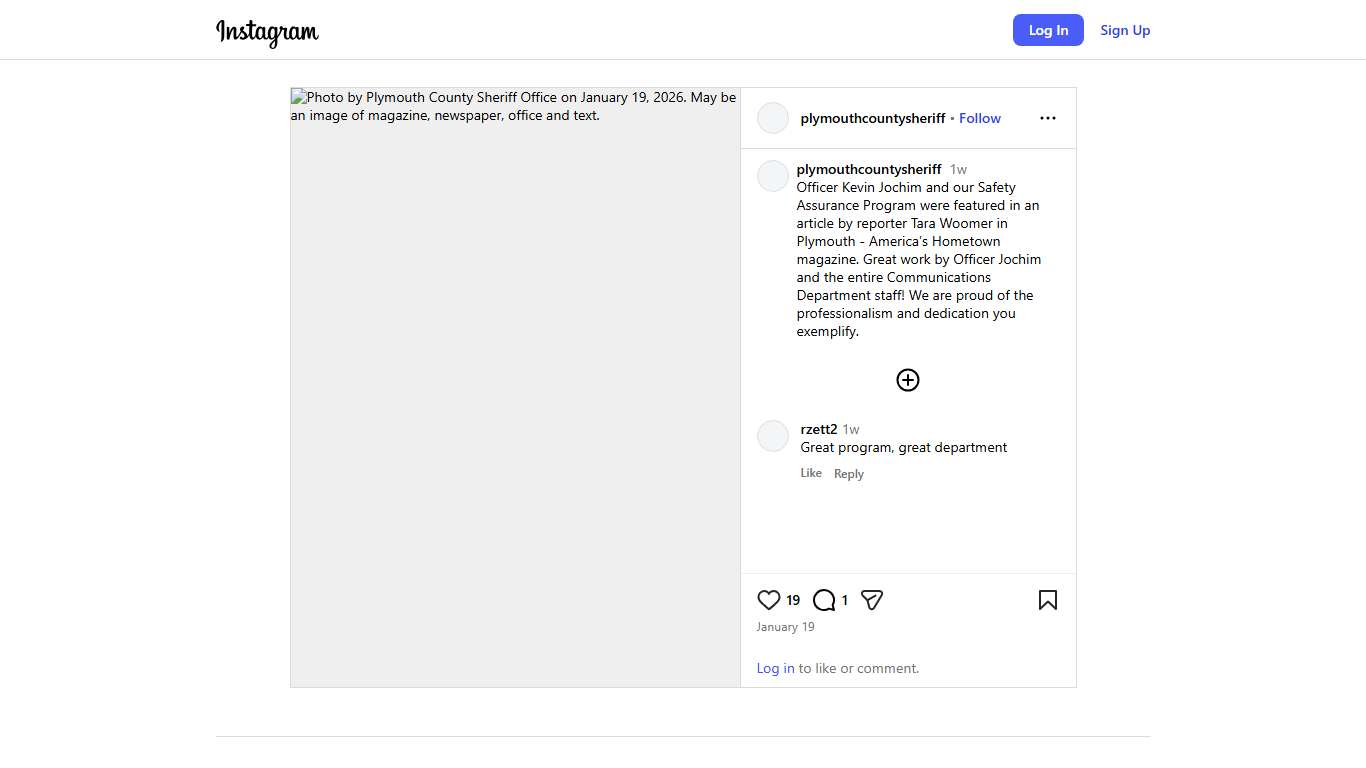Click the "Log in" link near comment prompt

coord(775,668)
